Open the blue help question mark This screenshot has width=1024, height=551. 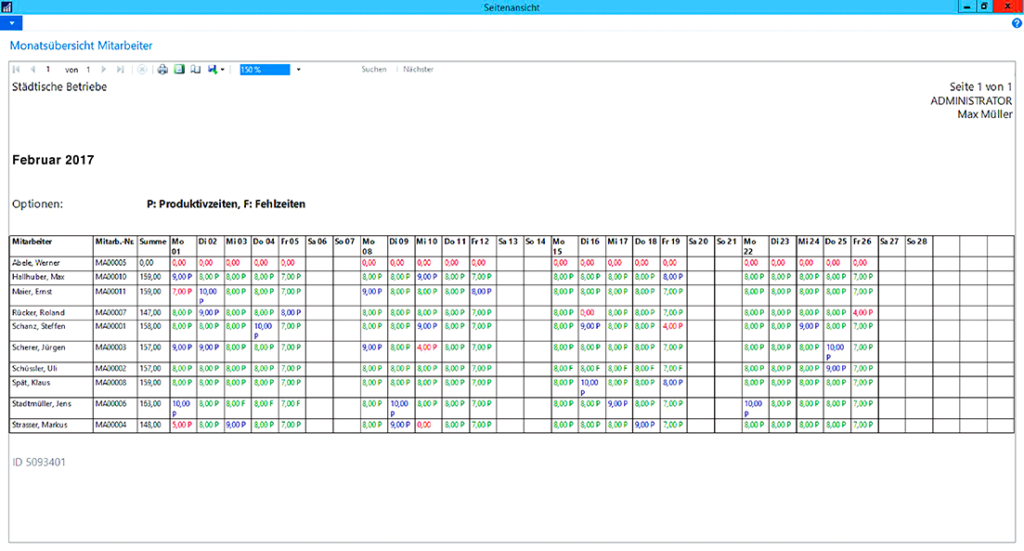click(1016, 23)
